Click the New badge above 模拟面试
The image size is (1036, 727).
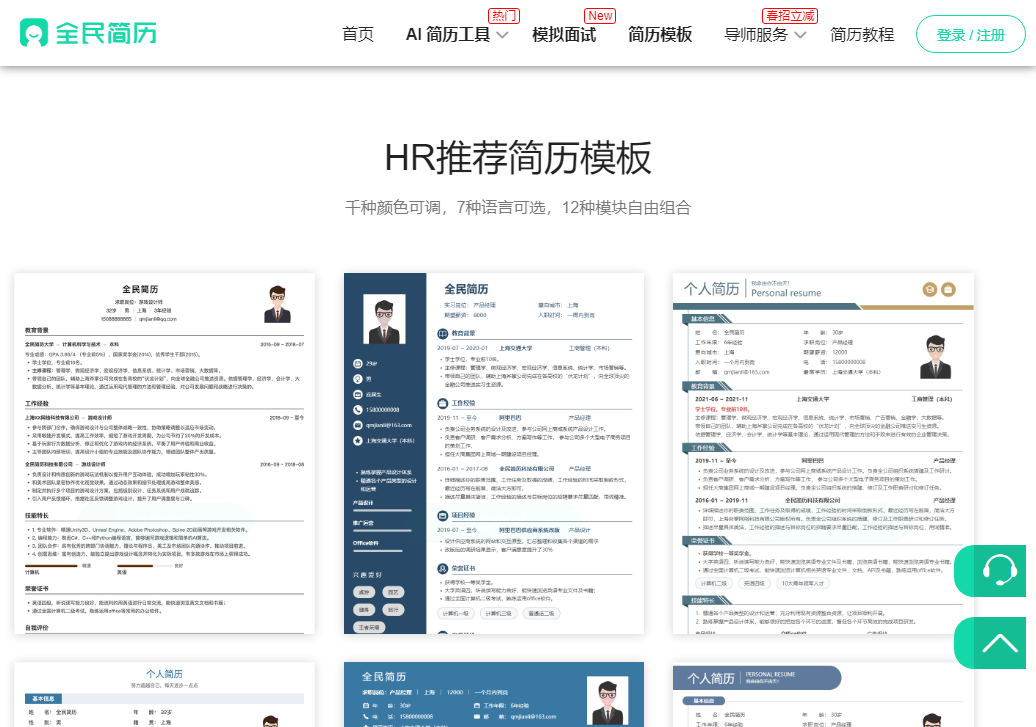600,15
